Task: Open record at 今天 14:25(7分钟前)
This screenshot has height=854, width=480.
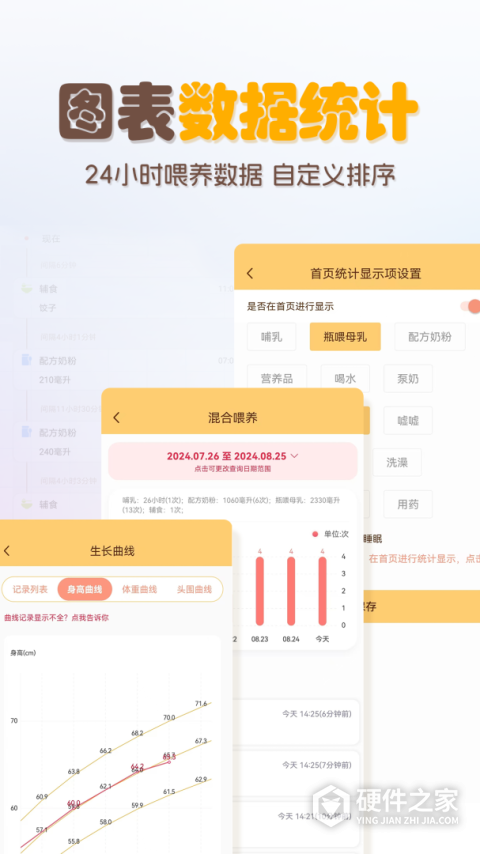Action: pos(296,773)
